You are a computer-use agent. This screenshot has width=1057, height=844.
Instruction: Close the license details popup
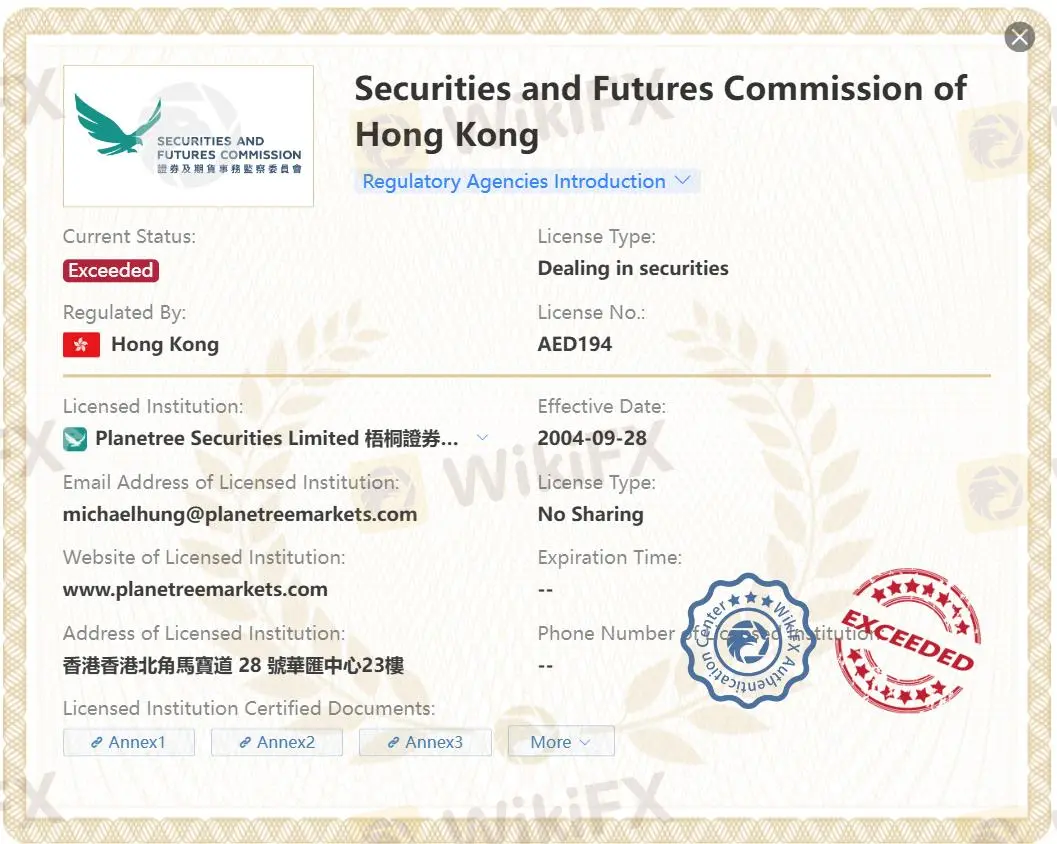(x=1019, y=38)
